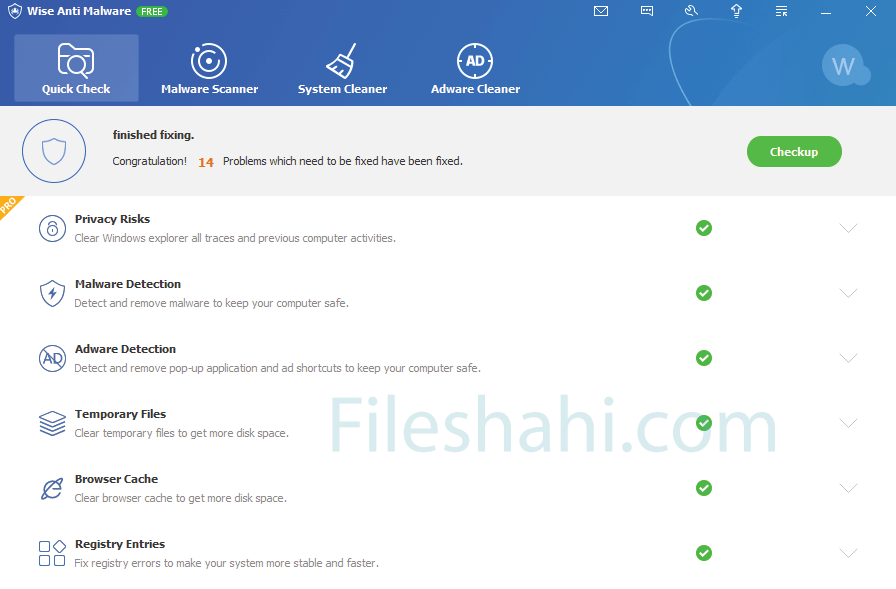Viewport: 896px width, 589px height.
Task: Expand the Browser Cache row chevron
Action: tap(848, 488)
